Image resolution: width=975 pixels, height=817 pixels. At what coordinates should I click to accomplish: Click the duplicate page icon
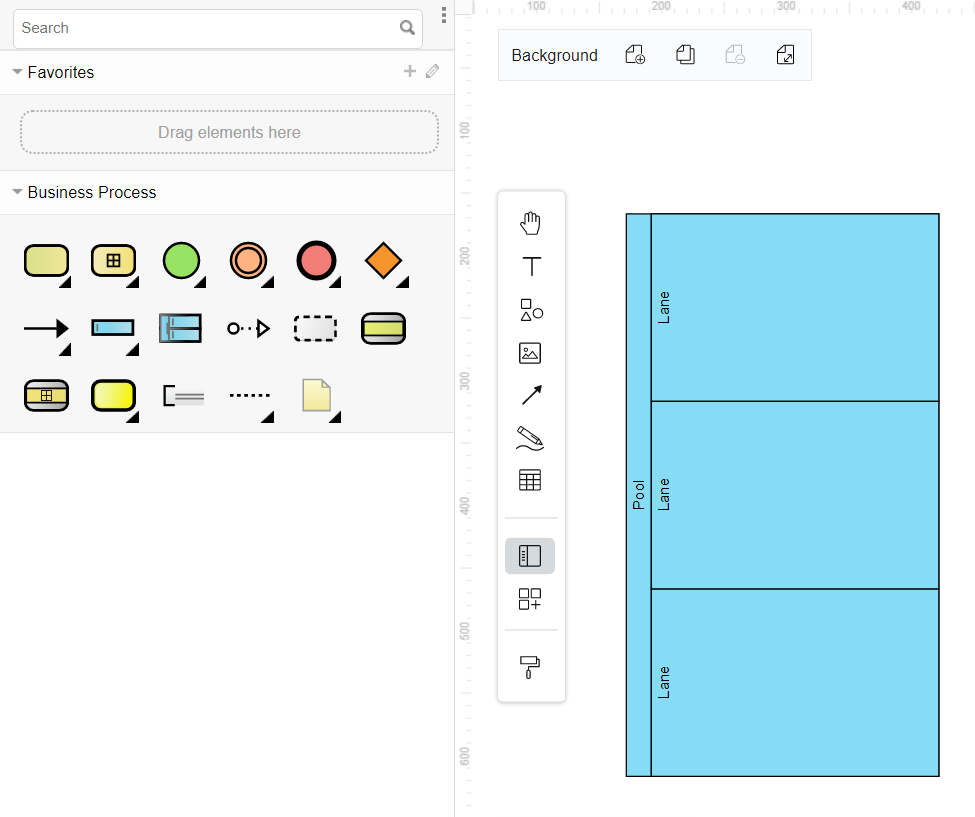tap(685, 55)
